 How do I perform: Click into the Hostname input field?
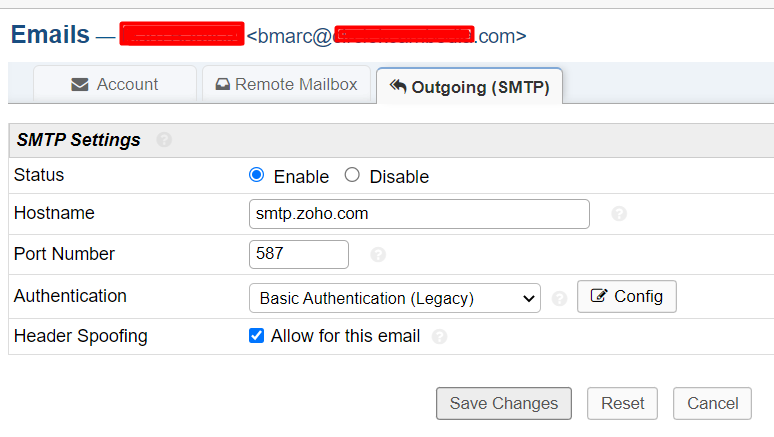[x=419, y=214]
